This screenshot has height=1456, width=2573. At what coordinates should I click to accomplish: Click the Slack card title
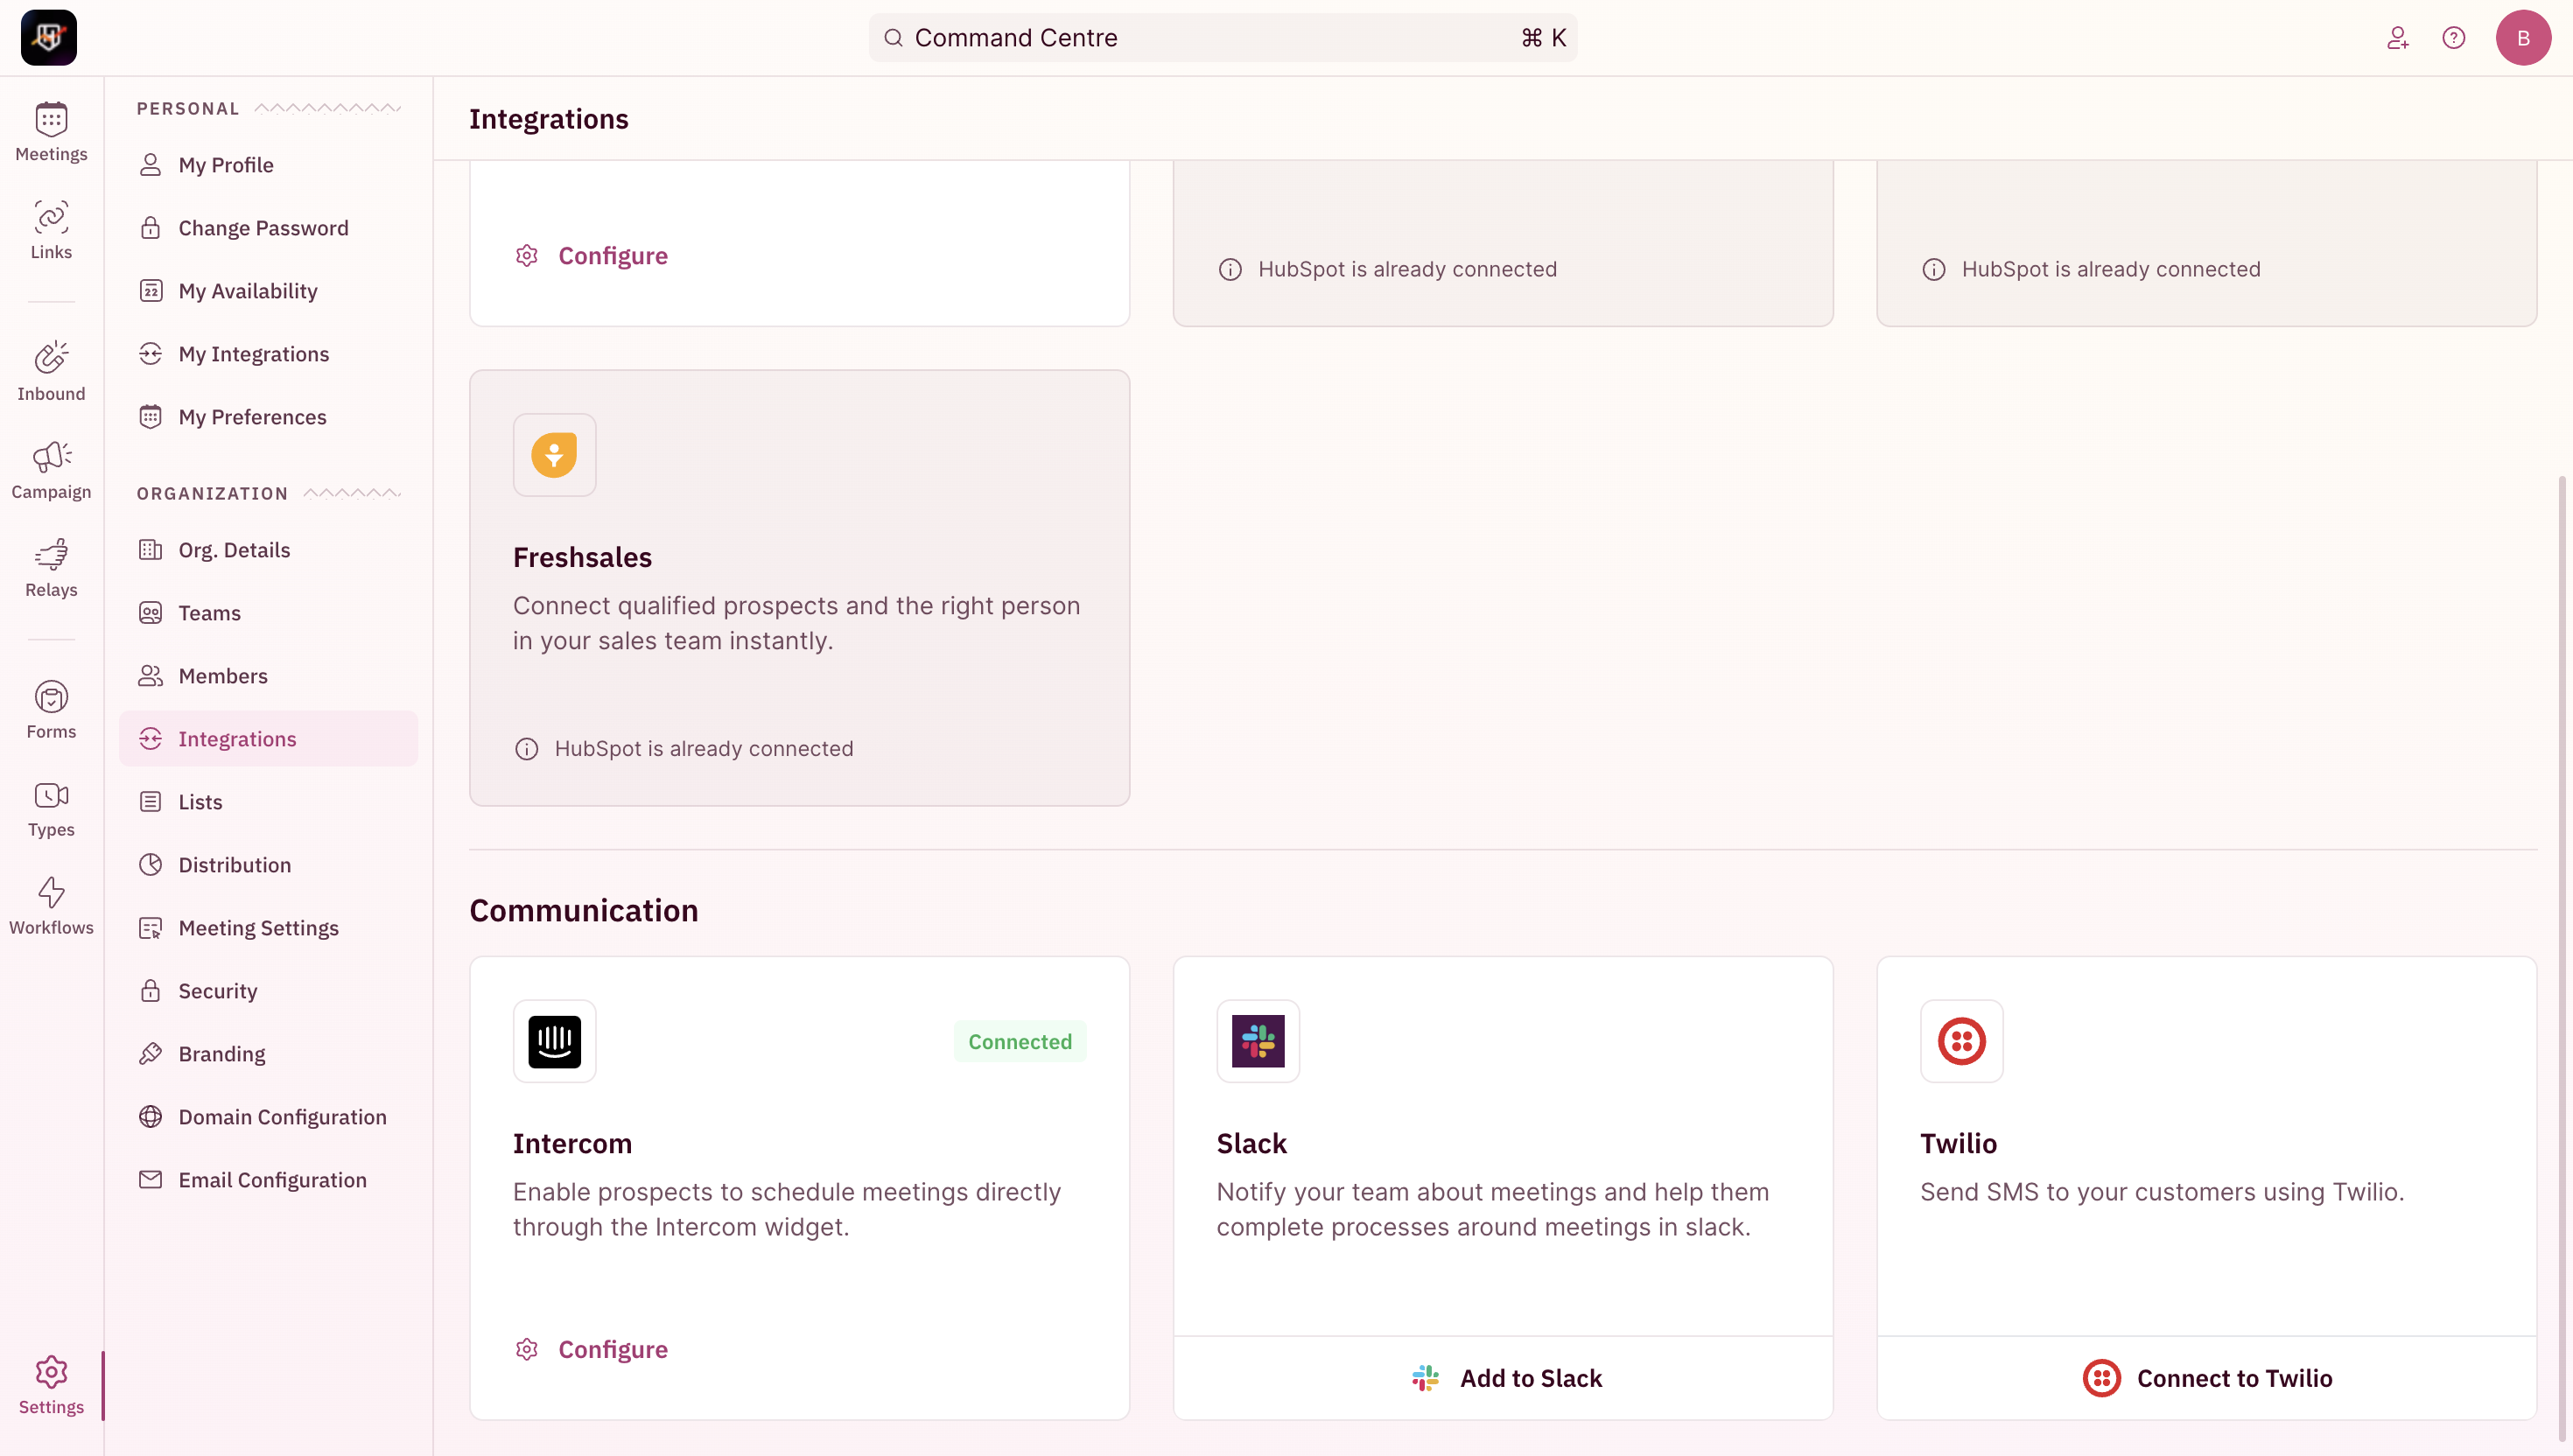point(1251,1143)
